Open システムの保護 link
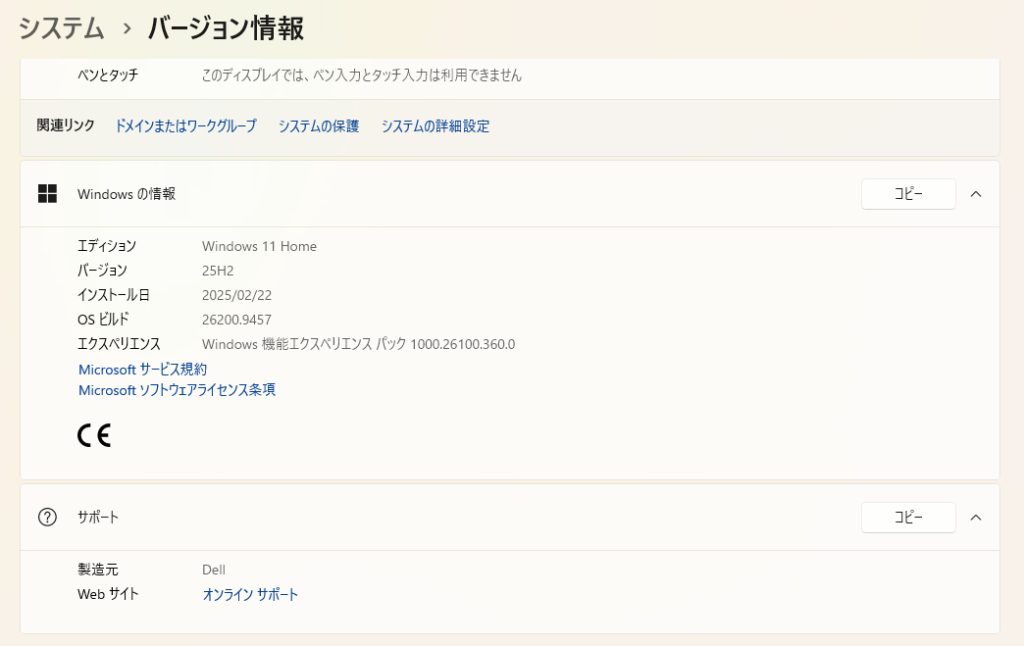This screenshot has height=646, width=1024. tap(319, 126)
